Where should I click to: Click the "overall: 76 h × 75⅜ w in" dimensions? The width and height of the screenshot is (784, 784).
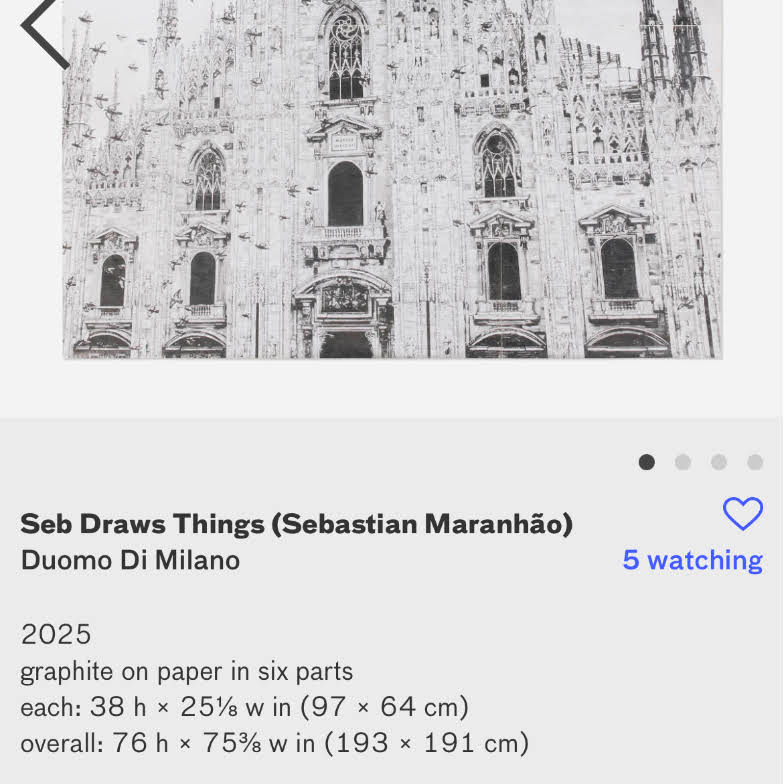[155, 743]
